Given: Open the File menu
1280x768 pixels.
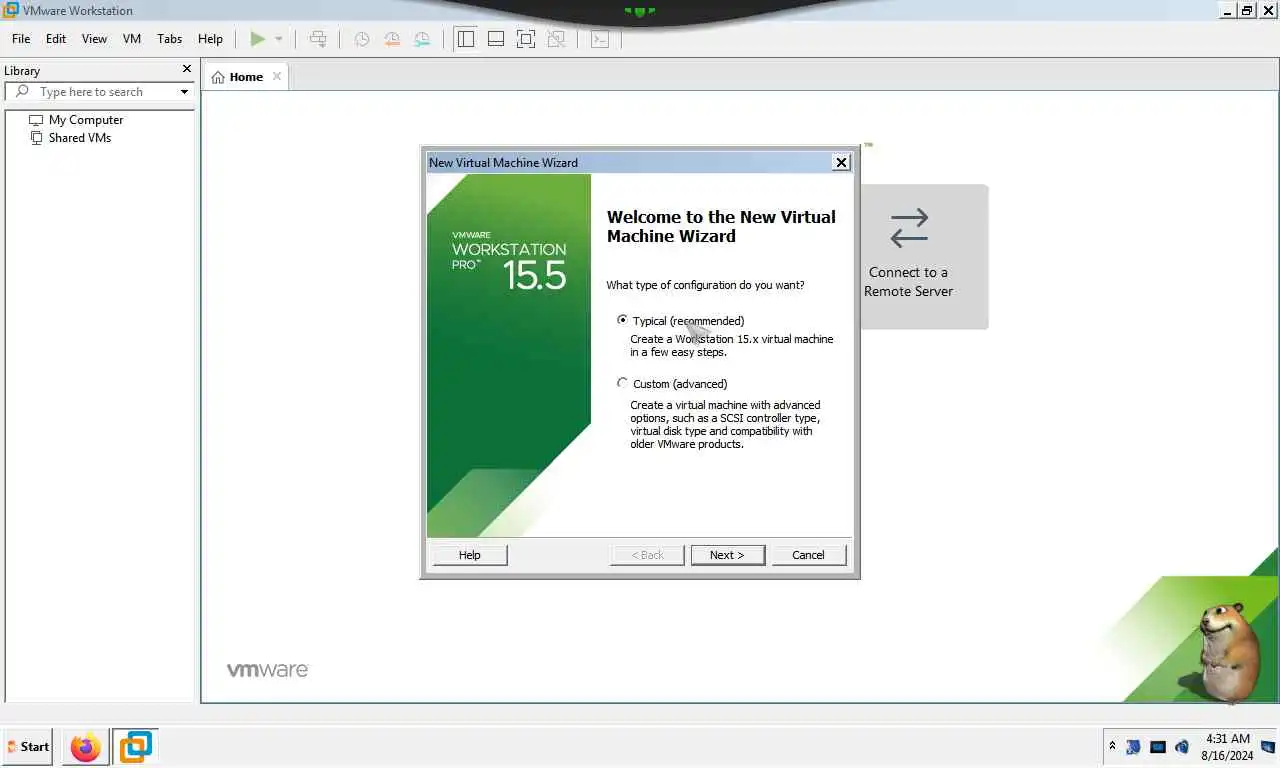Looking at the screenshot, I should (x=21, y=39).
